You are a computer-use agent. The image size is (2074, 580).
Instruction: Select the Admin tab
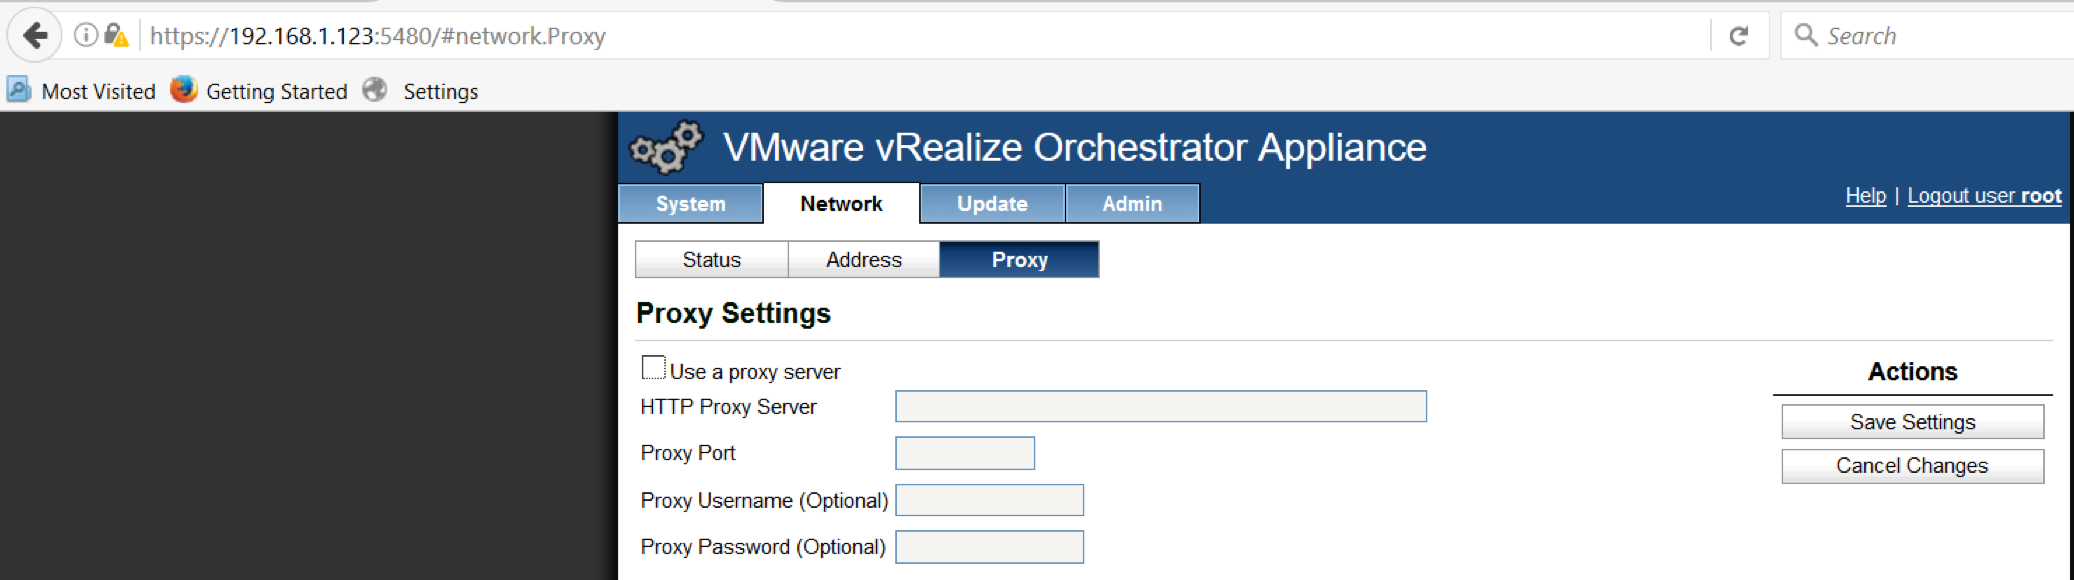[1132, 204]
